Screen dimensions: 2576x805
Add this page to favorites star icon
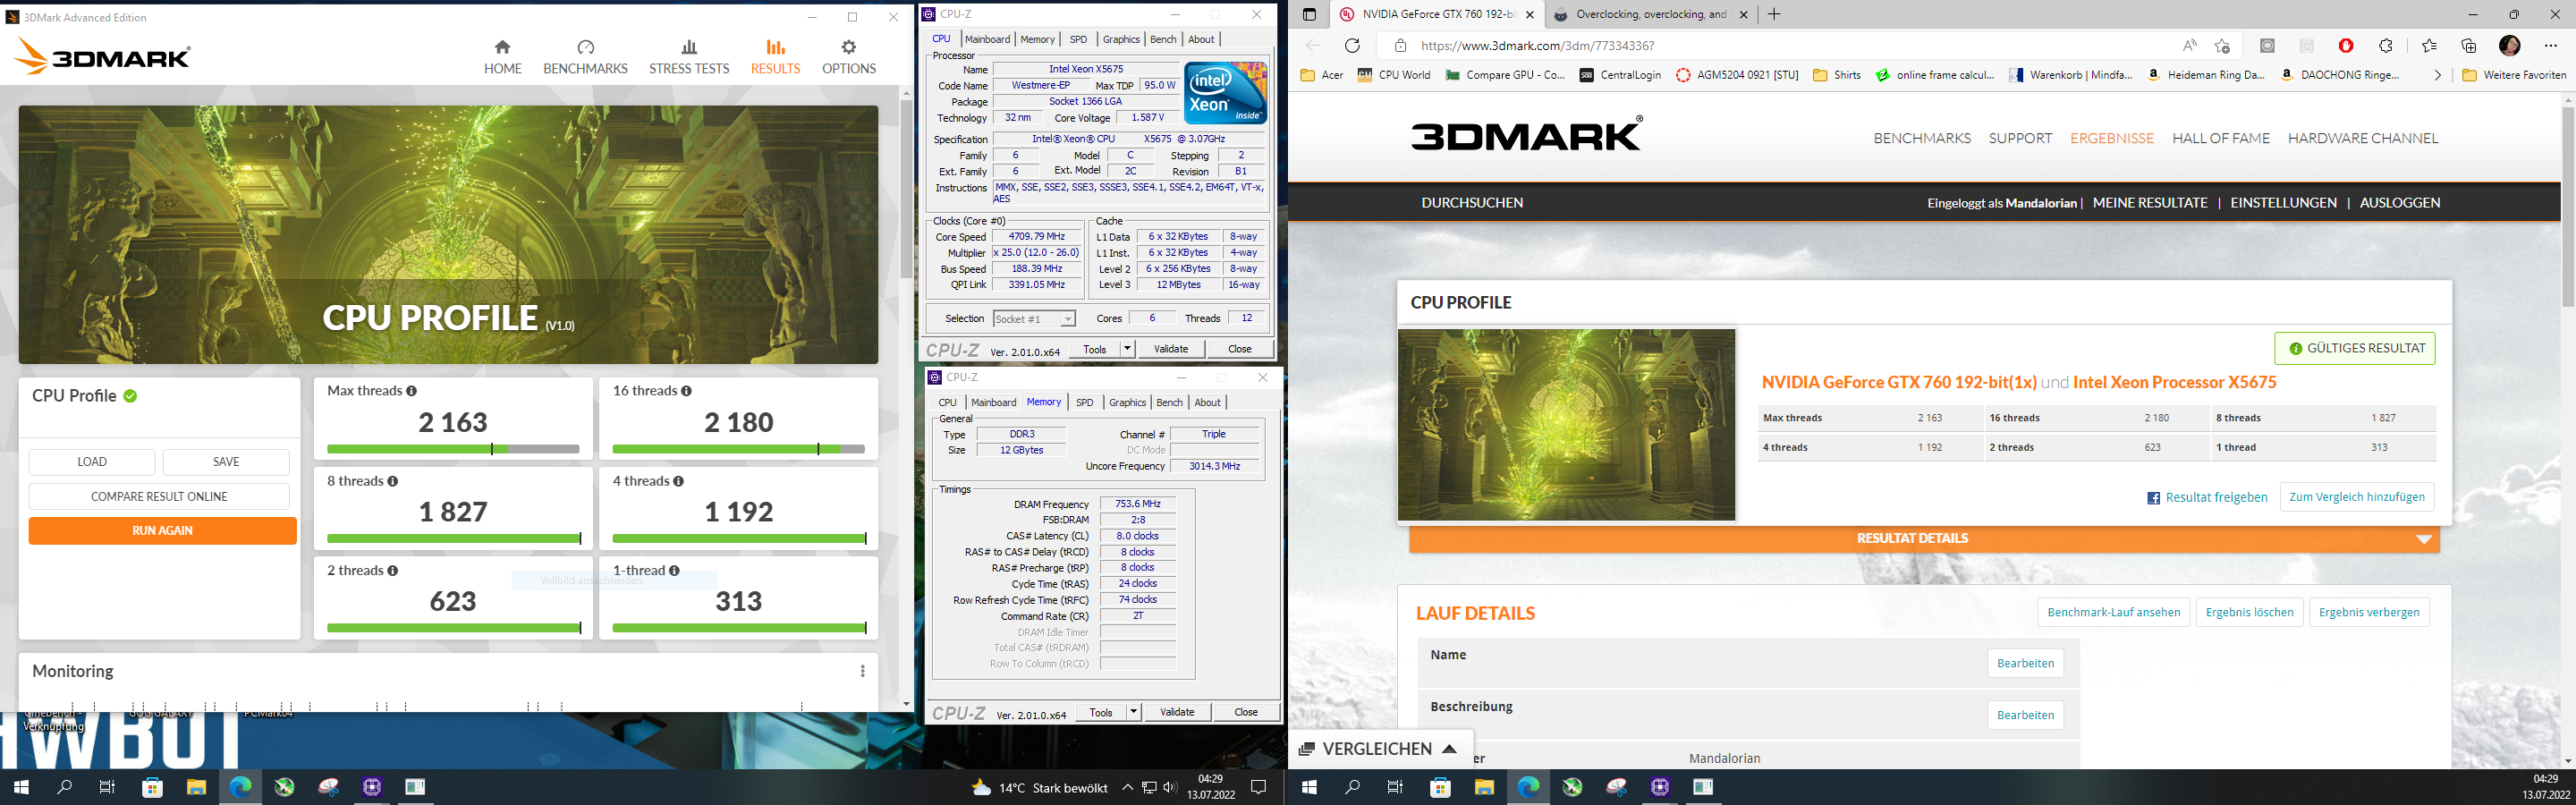tap(2222, 46)
